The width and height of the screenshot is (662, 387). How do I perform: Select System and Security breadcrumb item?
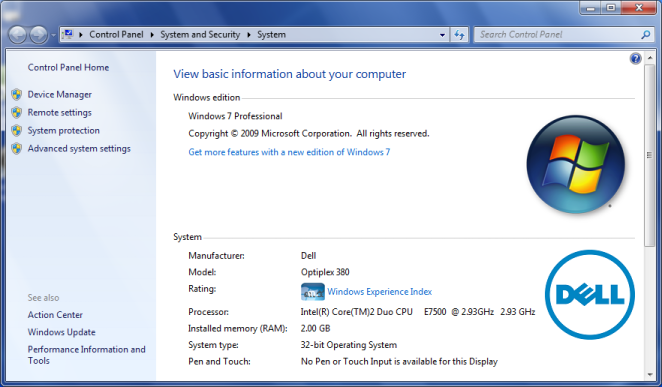tap(200, 35)
